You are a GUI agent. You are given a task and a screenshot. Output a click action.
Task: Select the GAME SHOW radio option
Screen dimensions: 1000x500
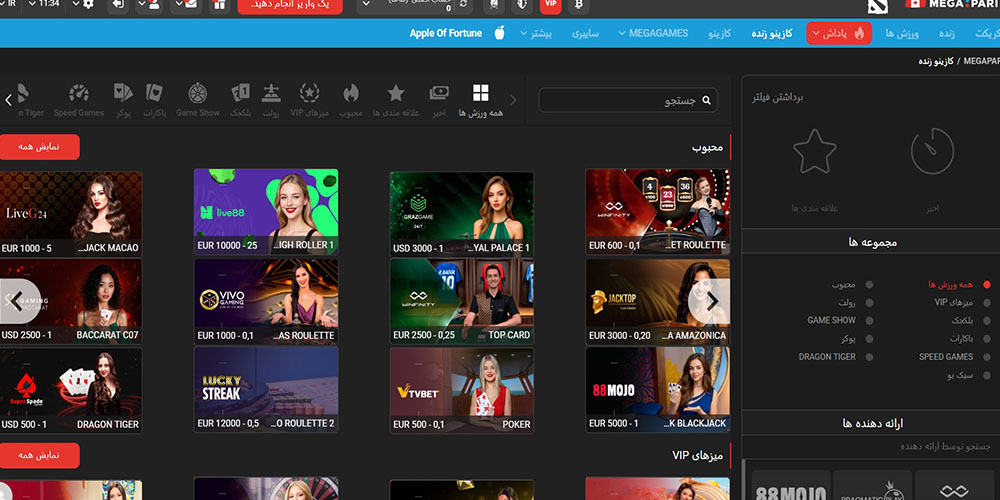tap(869, 320)
